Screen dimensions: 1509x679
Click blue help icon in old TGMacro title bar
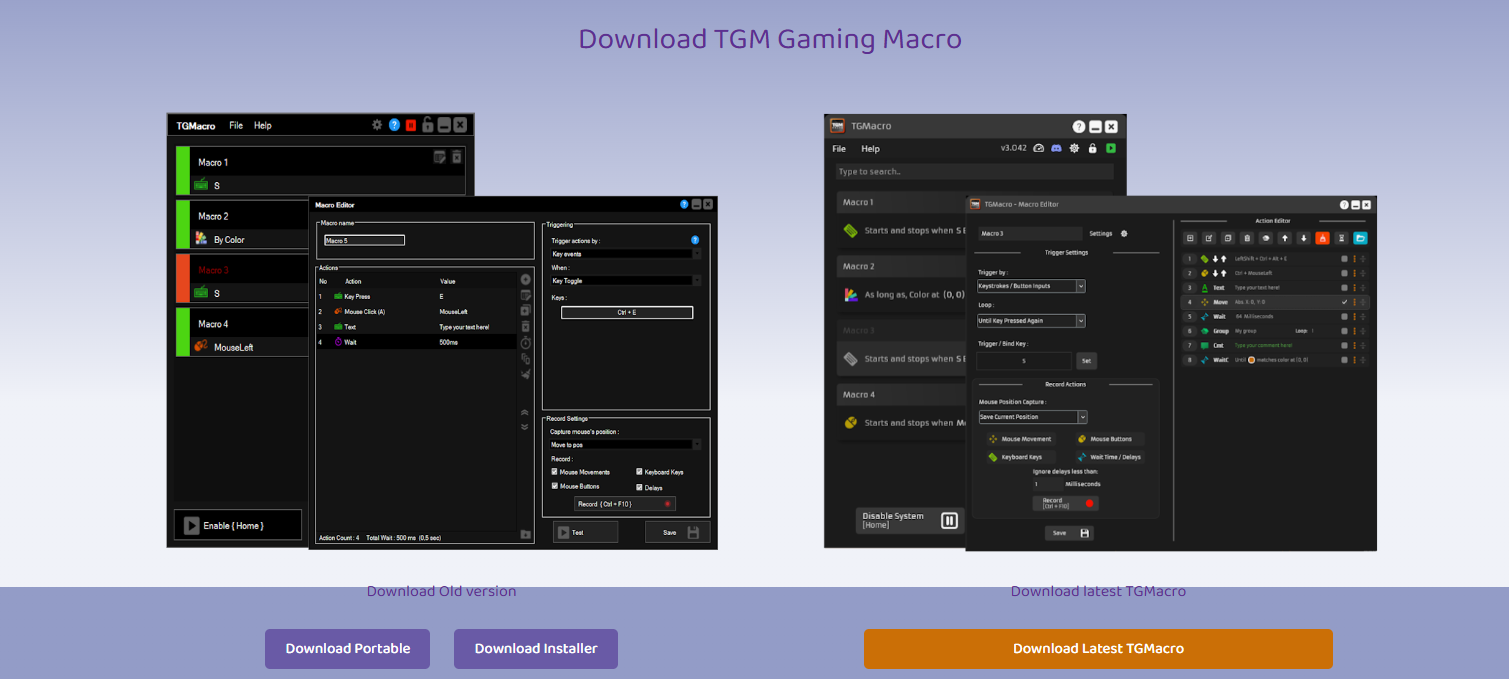pos(394,125)
